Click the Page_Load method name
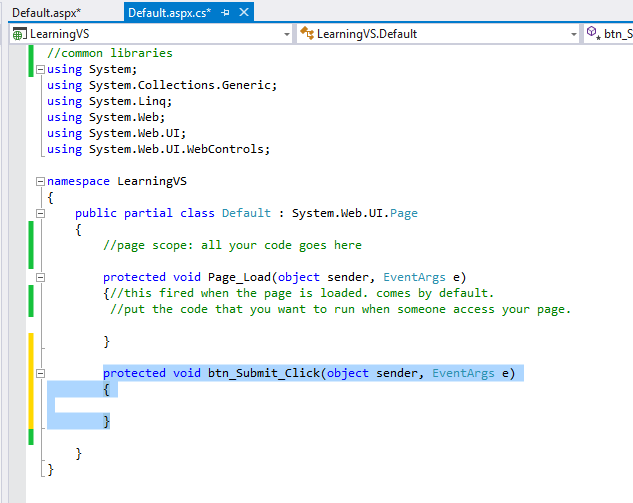The height and width of the screenshot is (503, 633). coord(240,277)
